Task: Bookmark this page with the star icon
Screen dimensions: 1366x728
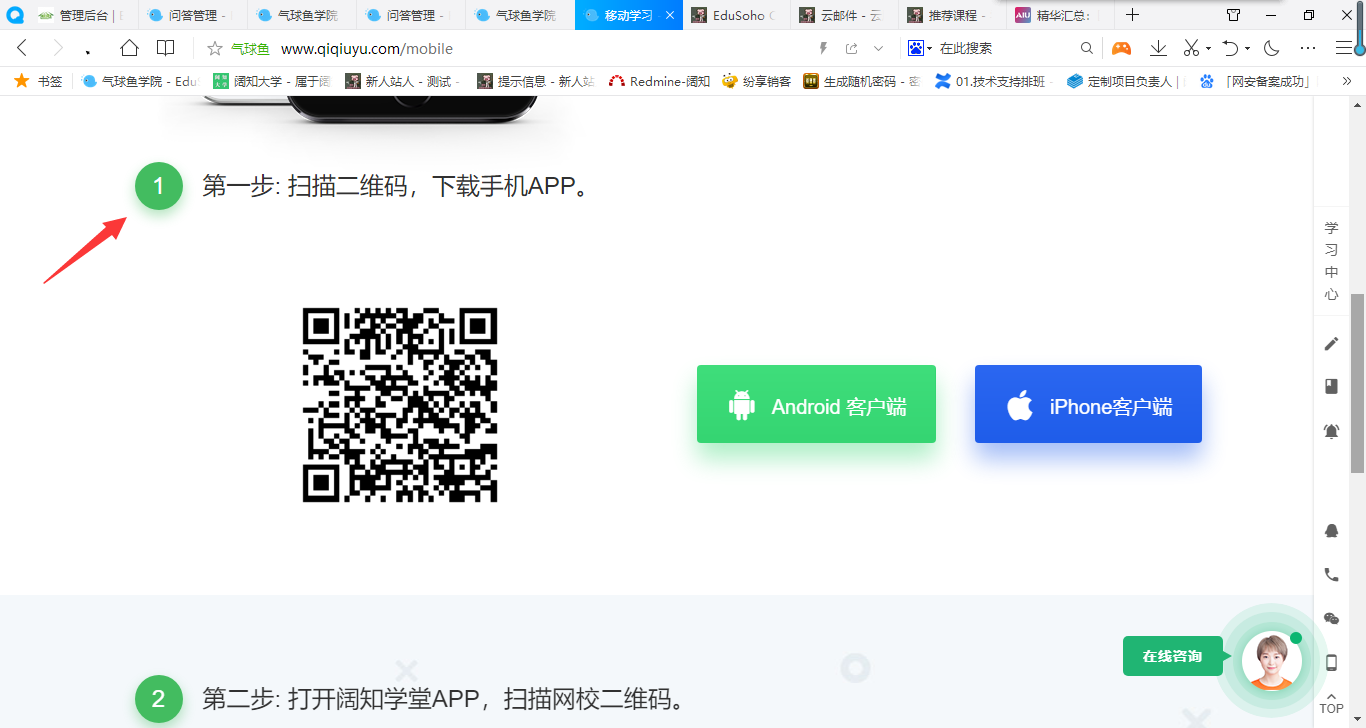Action: pos(214,48)
